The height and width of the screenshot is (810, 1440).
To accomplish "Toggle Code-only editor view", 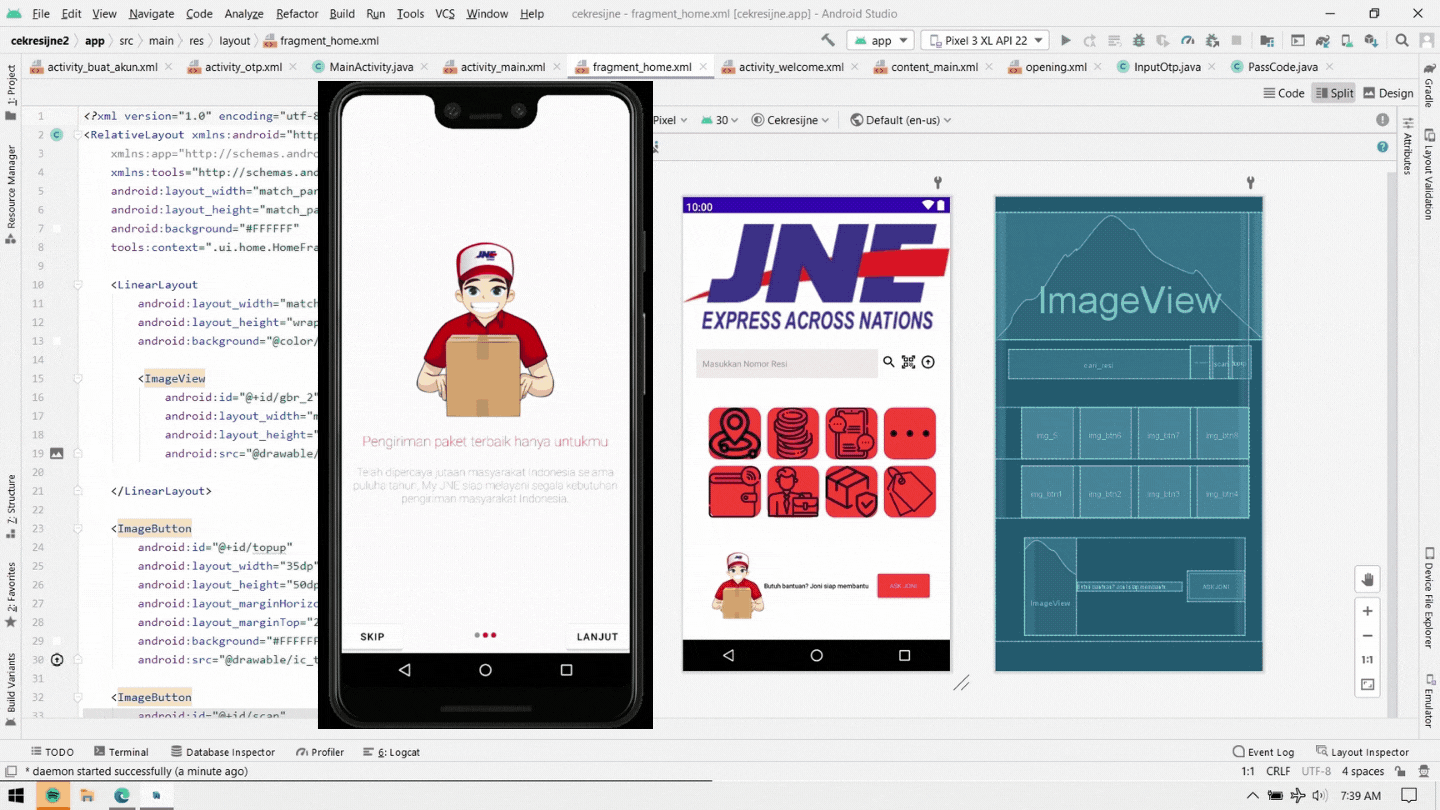I will click(x=1285, y=93).
